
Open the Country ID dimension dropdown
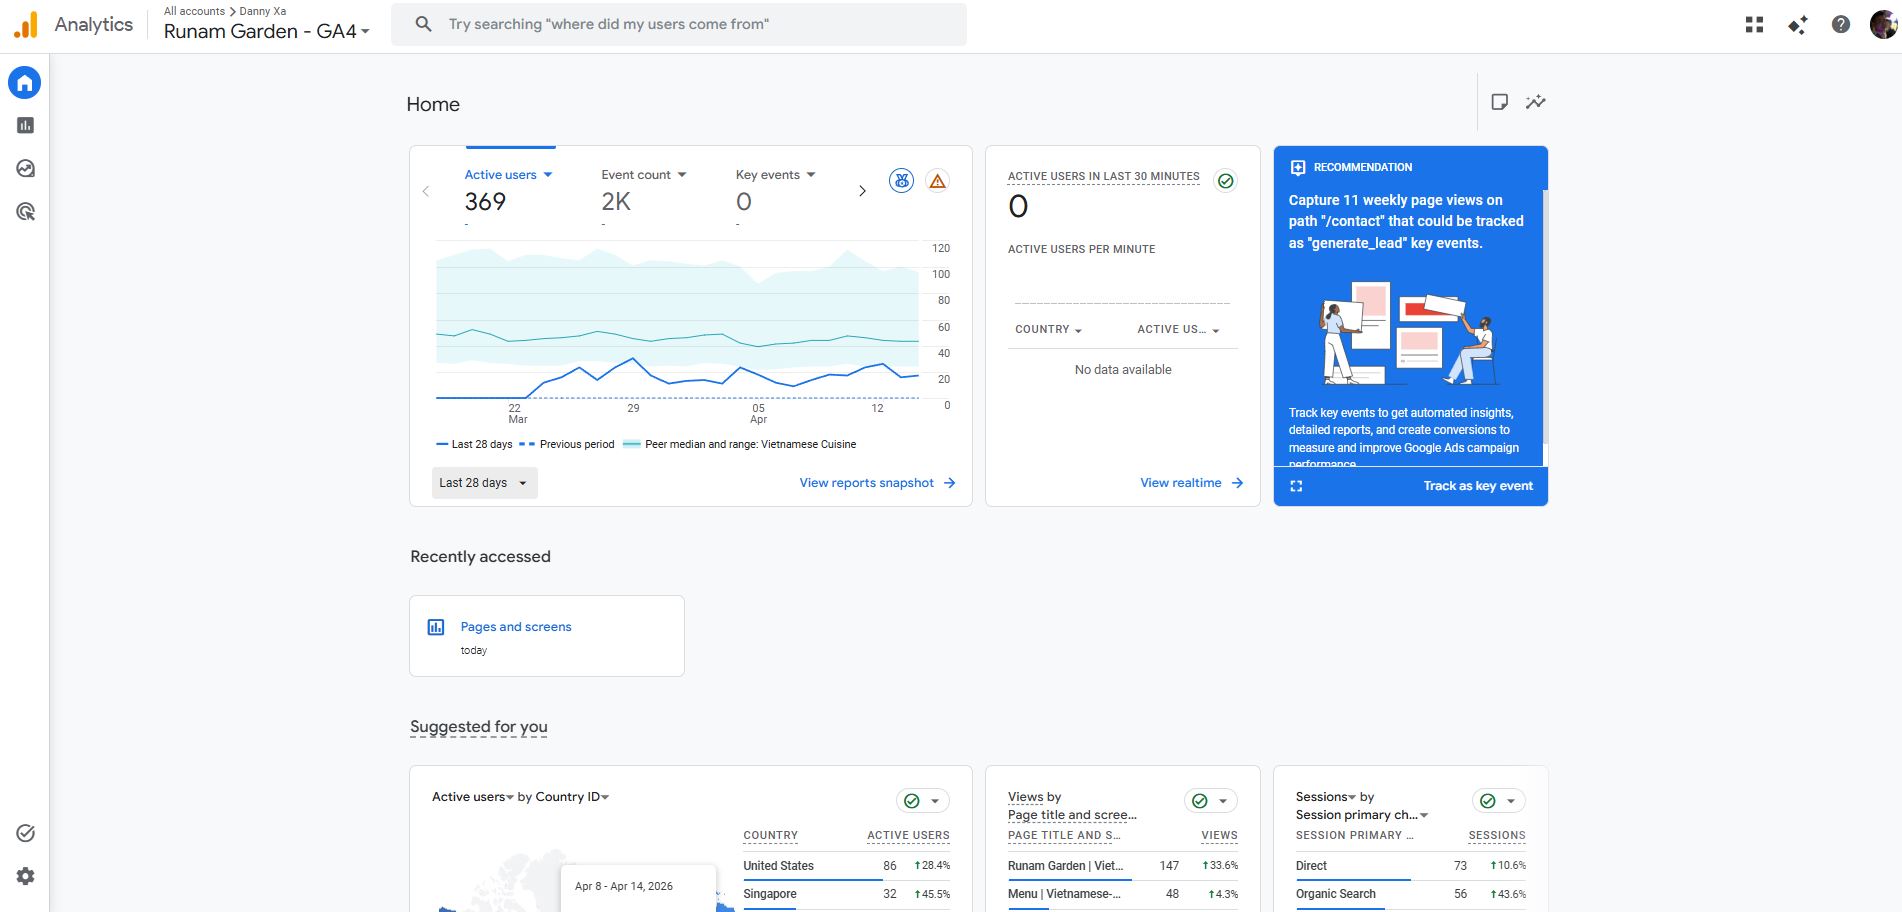(572, 797)
